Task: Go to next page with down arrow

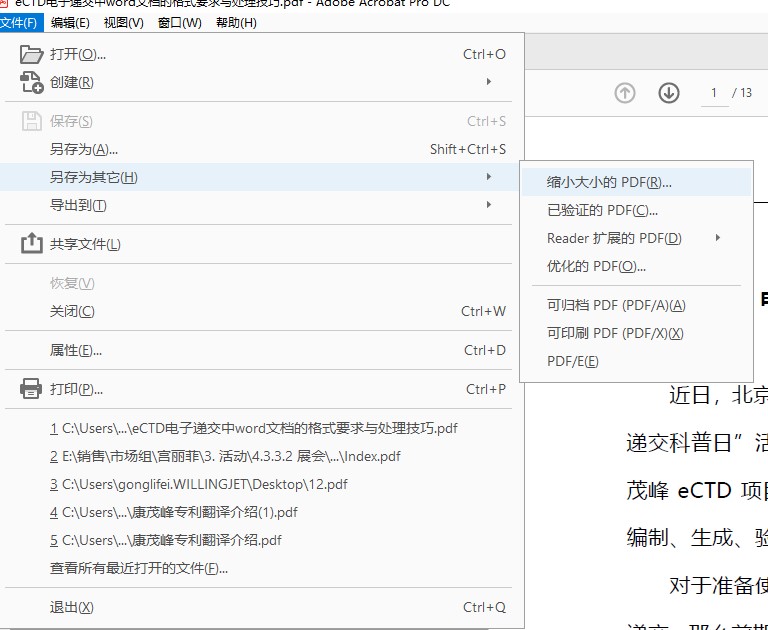Action: click(x=669, y=93)
